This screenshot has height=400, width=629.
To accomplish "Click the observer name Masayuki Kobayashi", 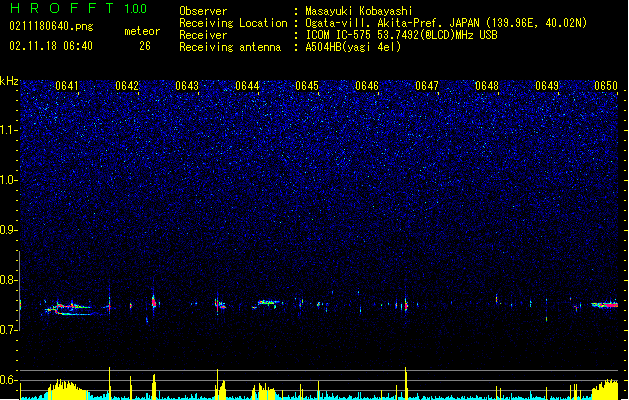I will (x=359, y=11).
